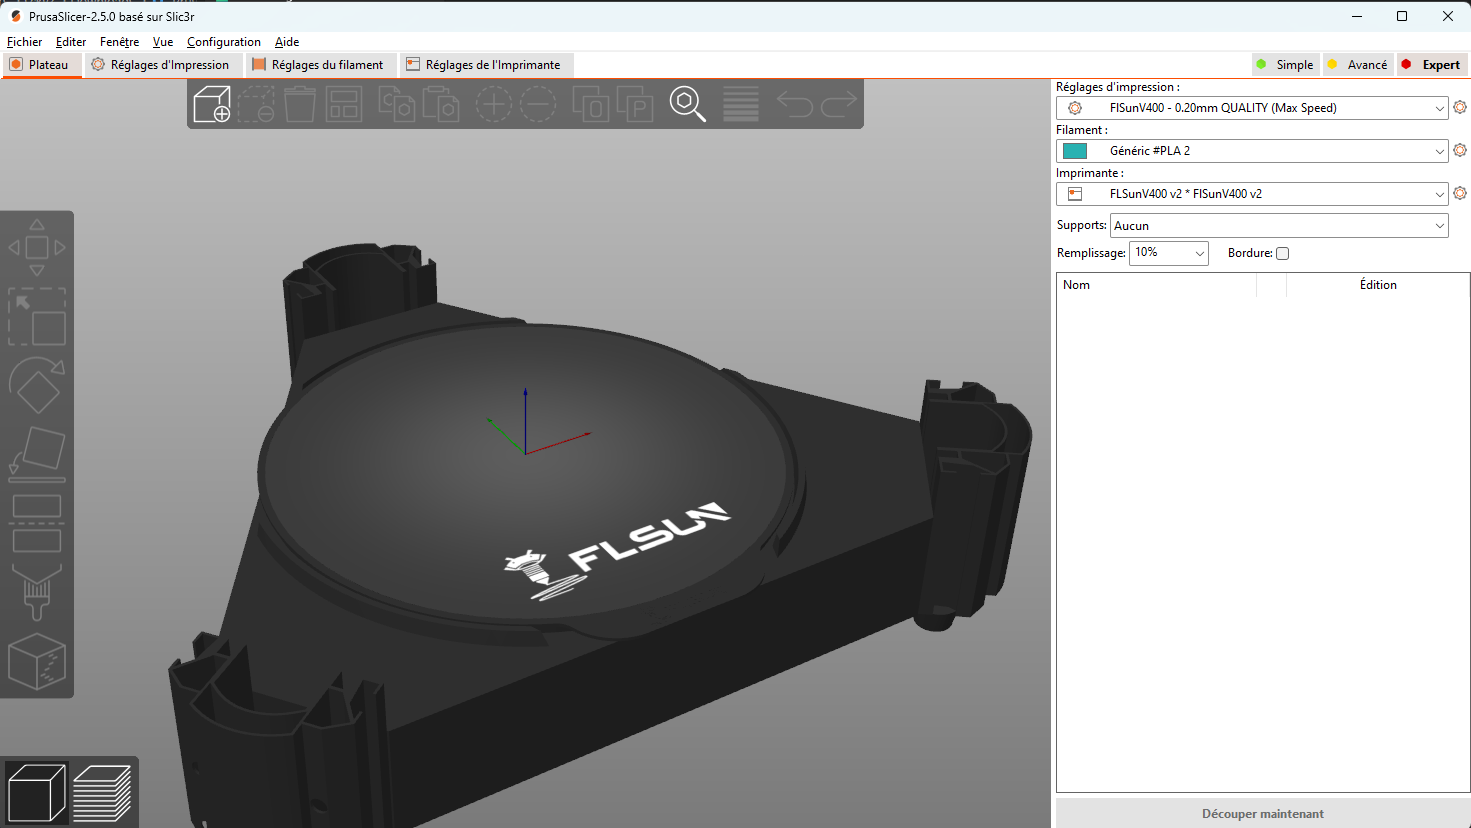Open filament settings gear beside Généric #PLA 2
This screenshot has width=1471, height=828.
(x=1460, y=150)
